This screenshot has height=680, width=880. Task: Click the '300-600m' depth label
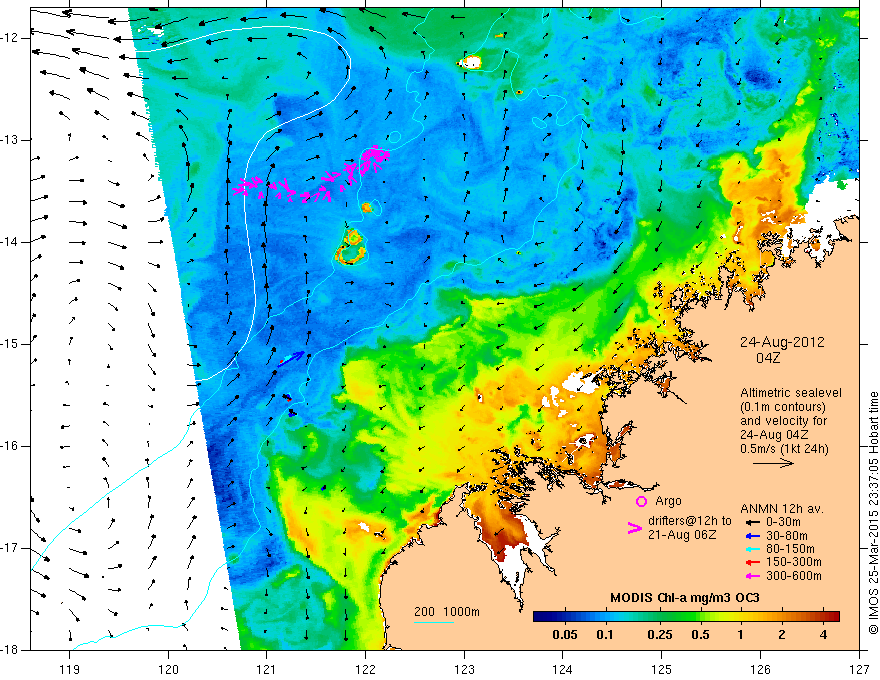(x=794, y=576)
